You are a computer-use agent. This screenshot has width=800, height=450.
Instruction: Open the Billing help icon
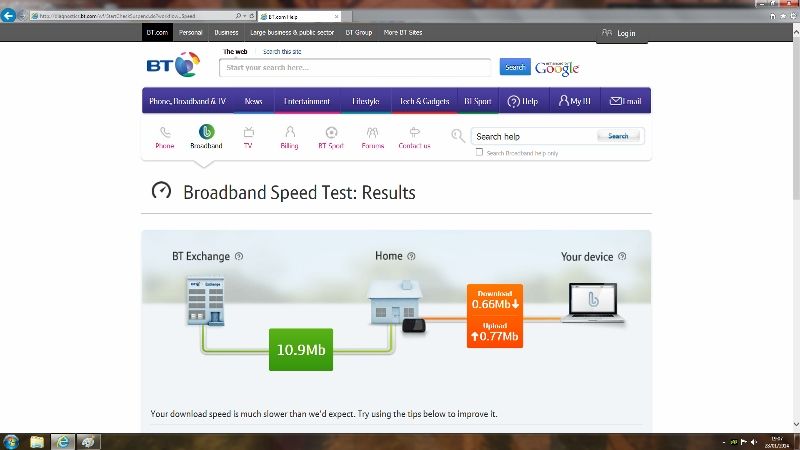tap(289, 137)
